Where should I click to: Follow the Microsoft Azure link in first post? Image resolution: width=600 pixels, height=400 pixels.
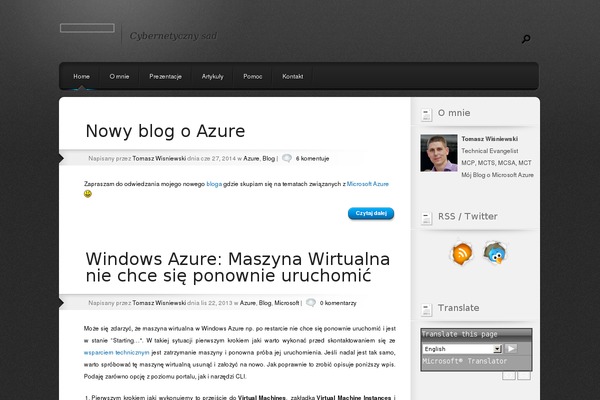coord(367,184)
